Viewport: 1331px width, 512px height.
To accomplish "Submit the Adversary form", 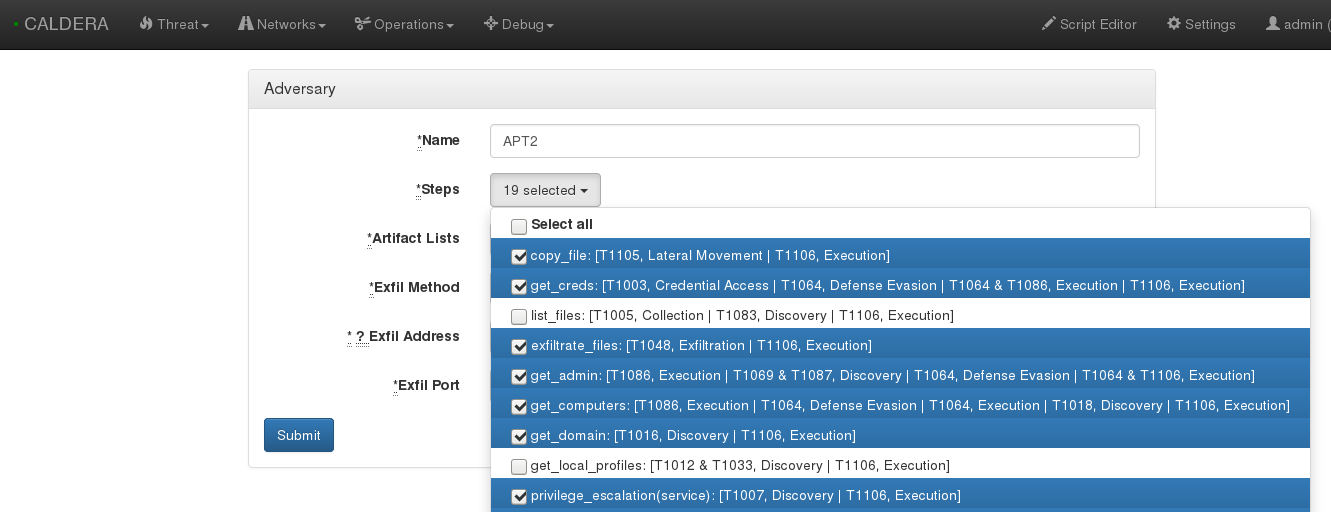I will pyautogui.click(x=299, y=435).
